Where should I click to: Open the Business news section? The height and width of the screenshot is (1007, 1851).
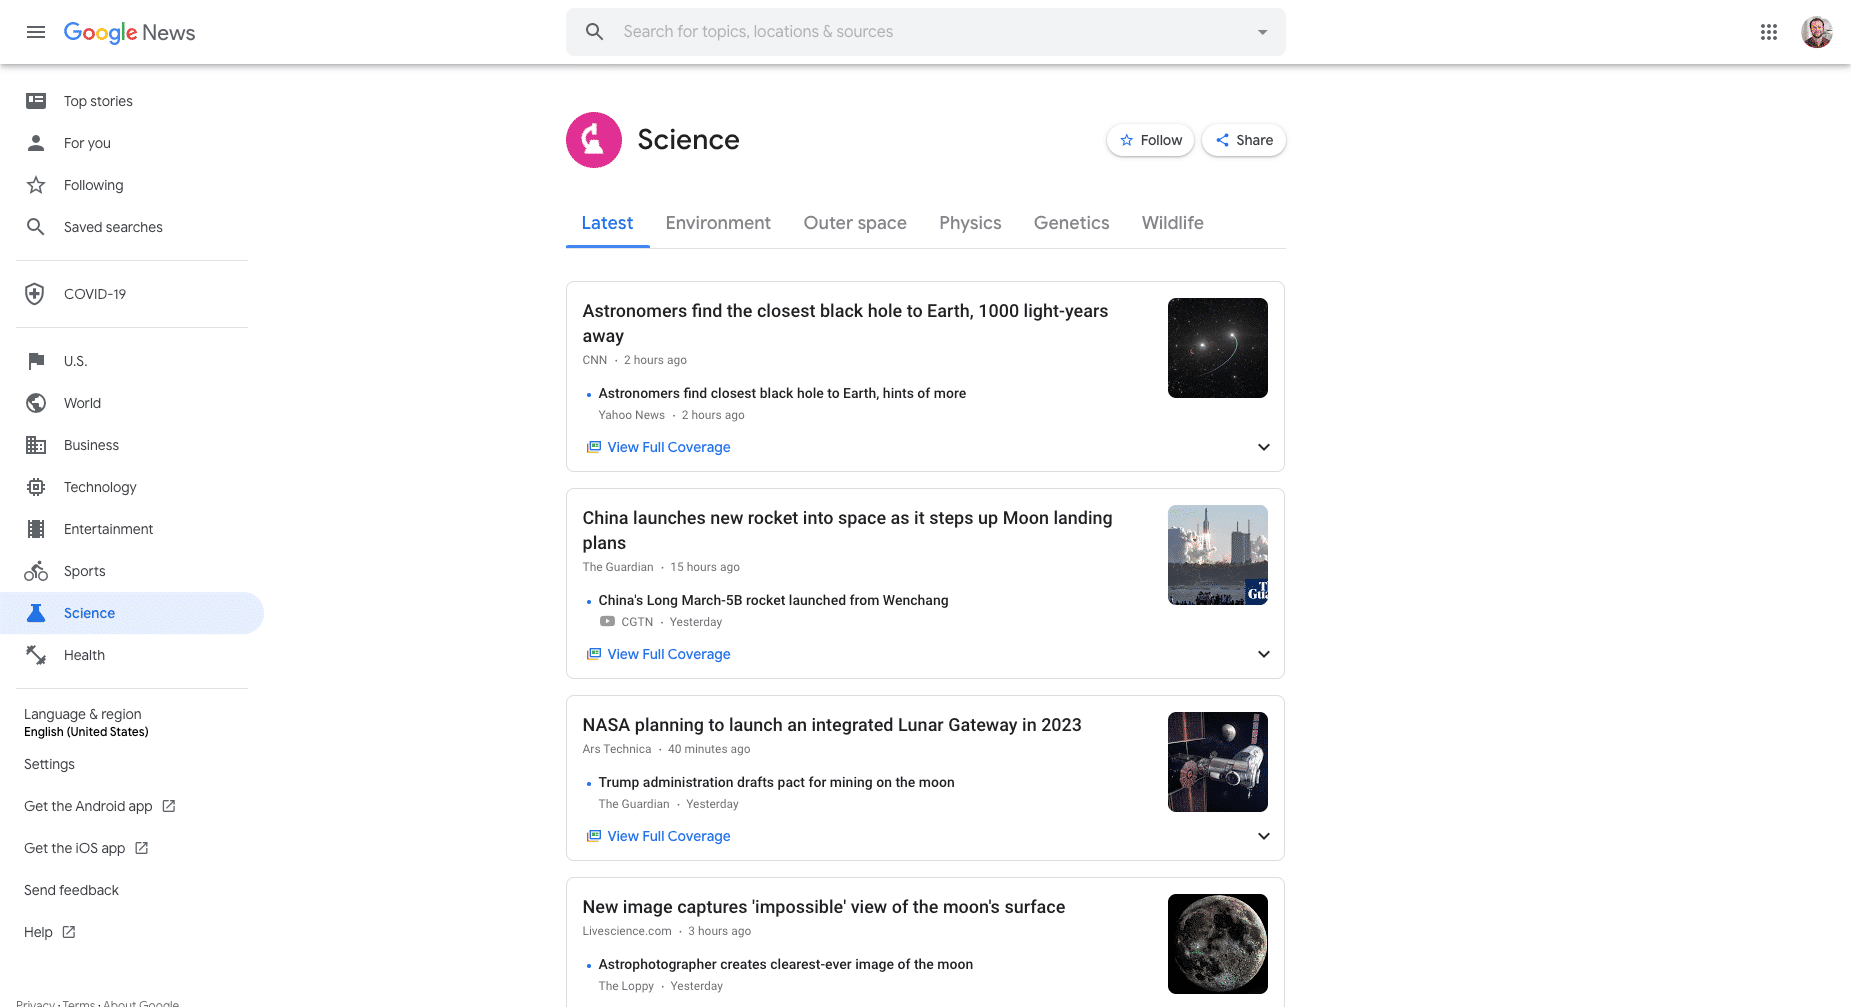(91, 445)
